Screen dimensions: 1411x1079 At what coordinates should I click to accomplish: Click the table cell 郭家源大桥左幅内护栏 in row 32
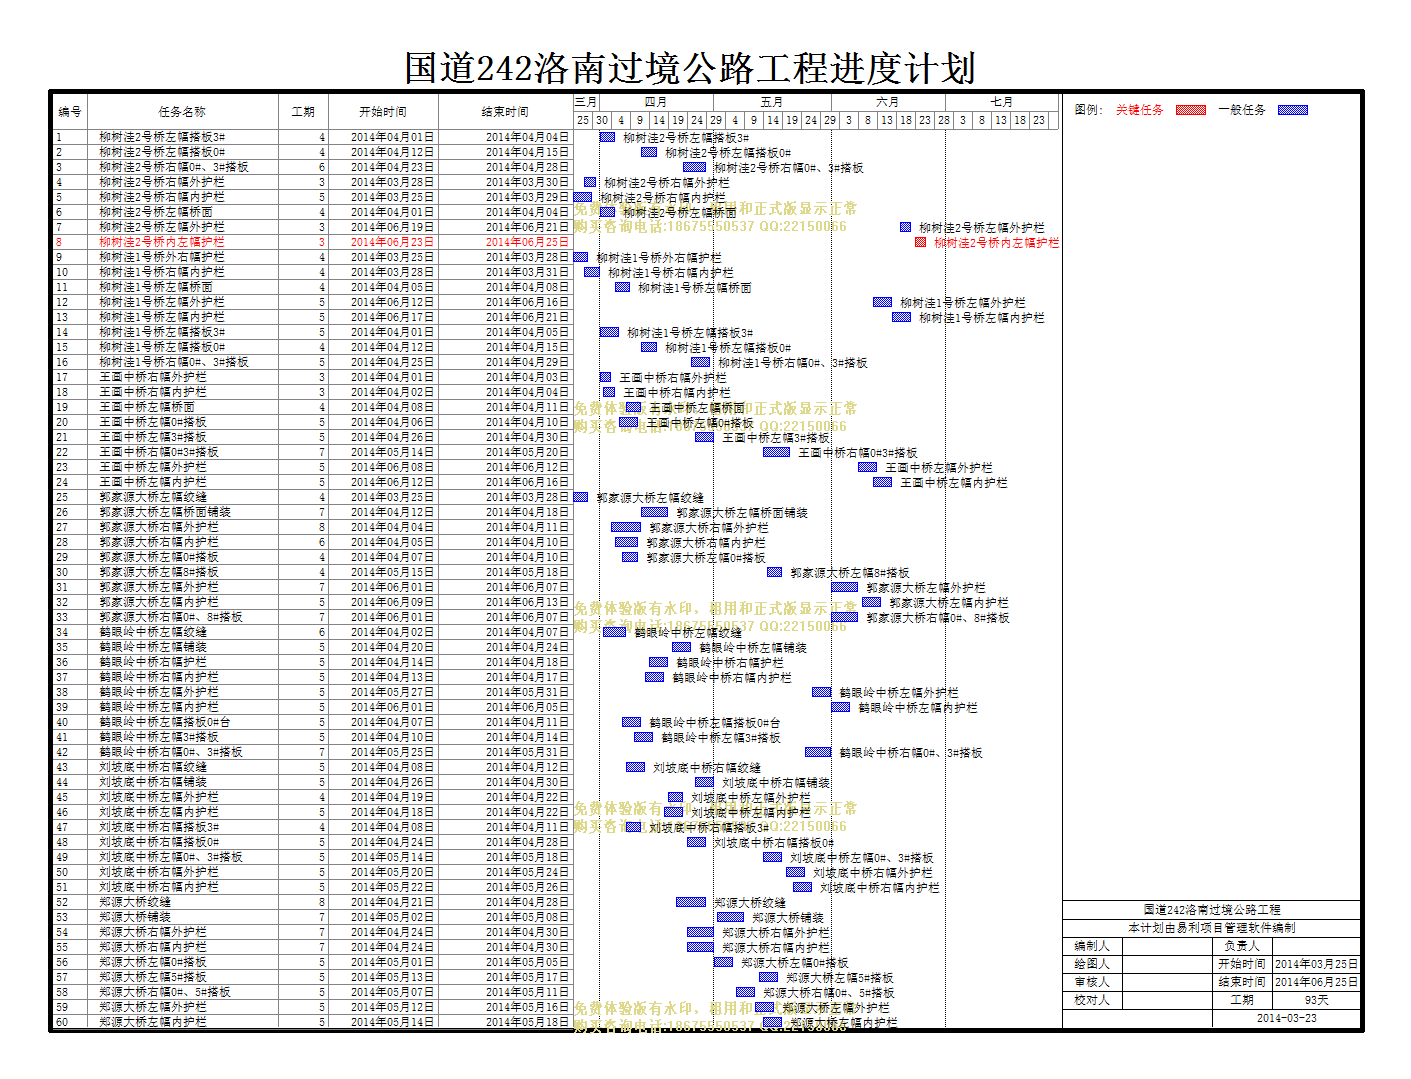[182, 602]
